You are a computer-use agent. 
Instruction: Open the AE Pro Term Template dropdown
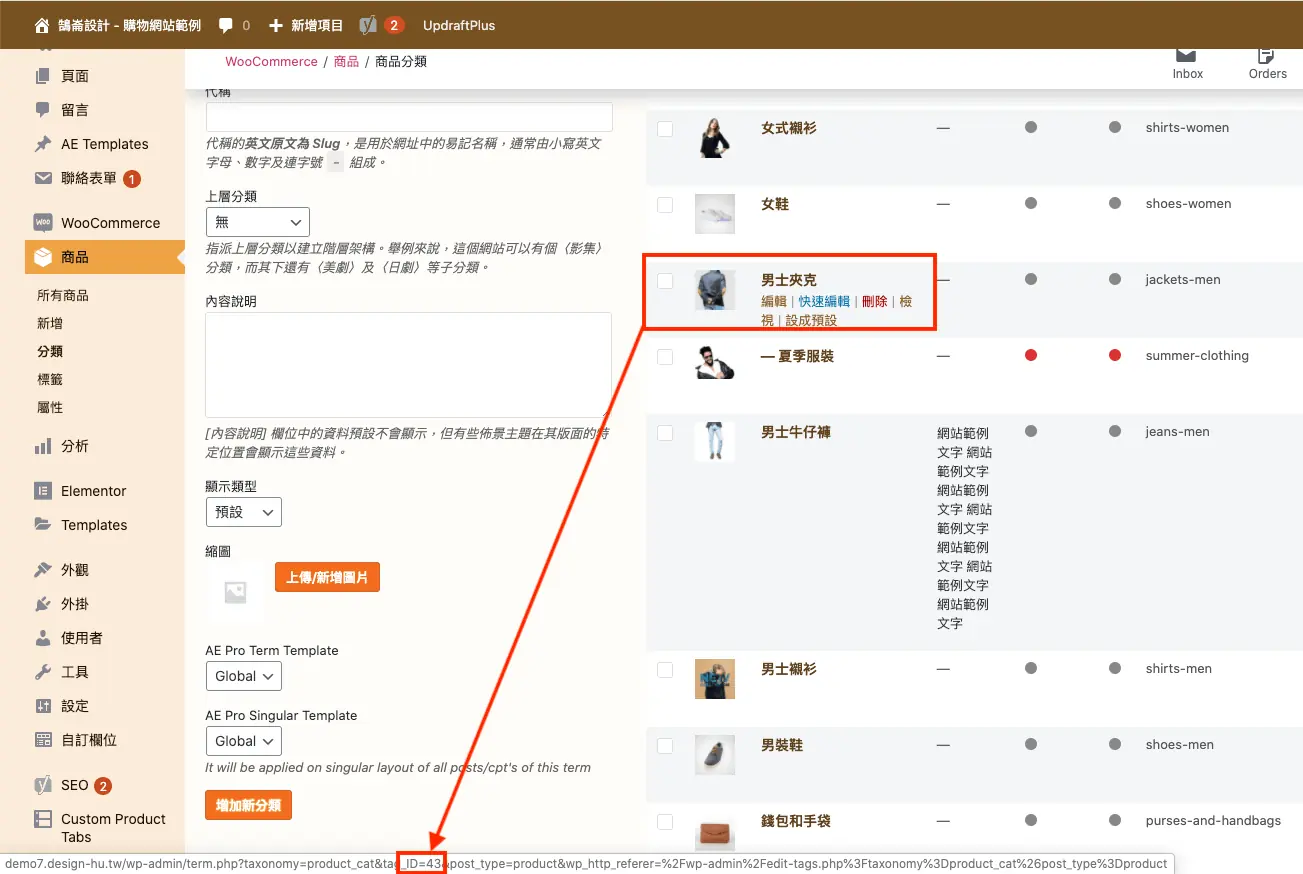point(243,676)
